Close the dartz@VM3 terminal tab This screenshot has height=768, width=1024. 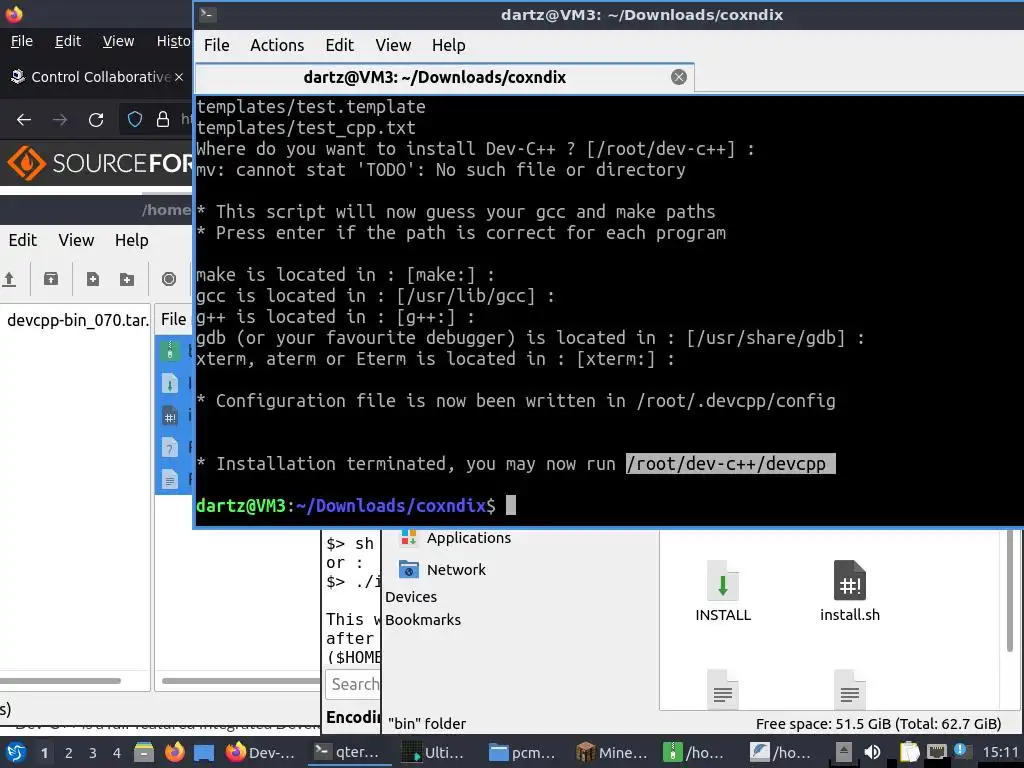point(679,77)
